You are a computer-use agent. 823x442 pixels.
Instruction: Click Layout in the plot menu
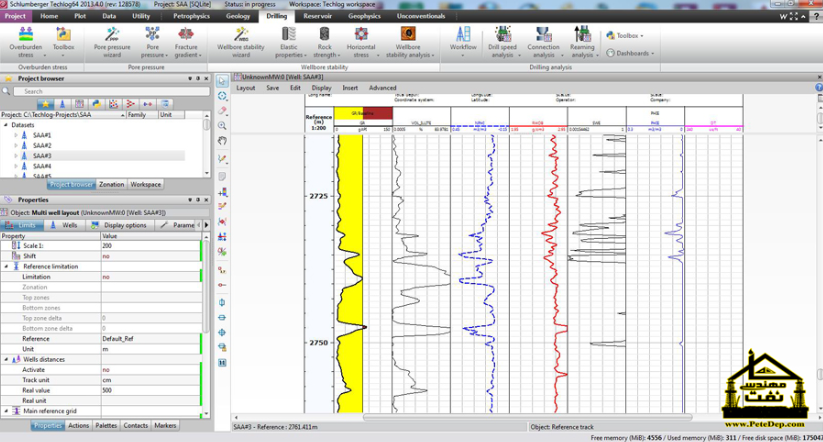pyautogui.click(x=245, y=88)
